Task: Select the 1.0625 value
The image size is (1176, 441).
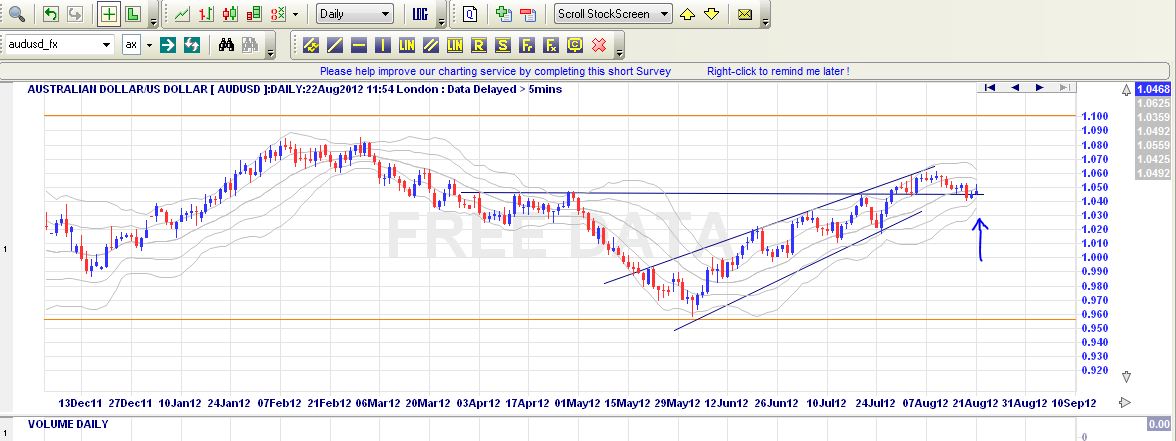Action: [1154, 103]
